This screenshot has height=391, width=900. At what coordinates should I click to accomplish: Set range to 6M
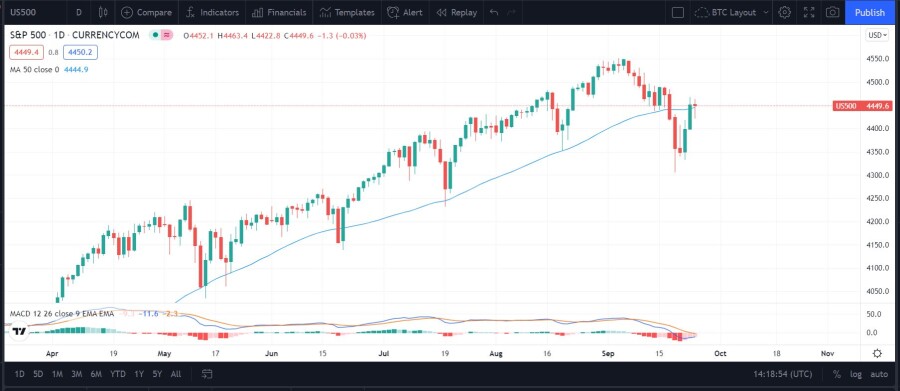pyautogui.click(x=96, y=374)
